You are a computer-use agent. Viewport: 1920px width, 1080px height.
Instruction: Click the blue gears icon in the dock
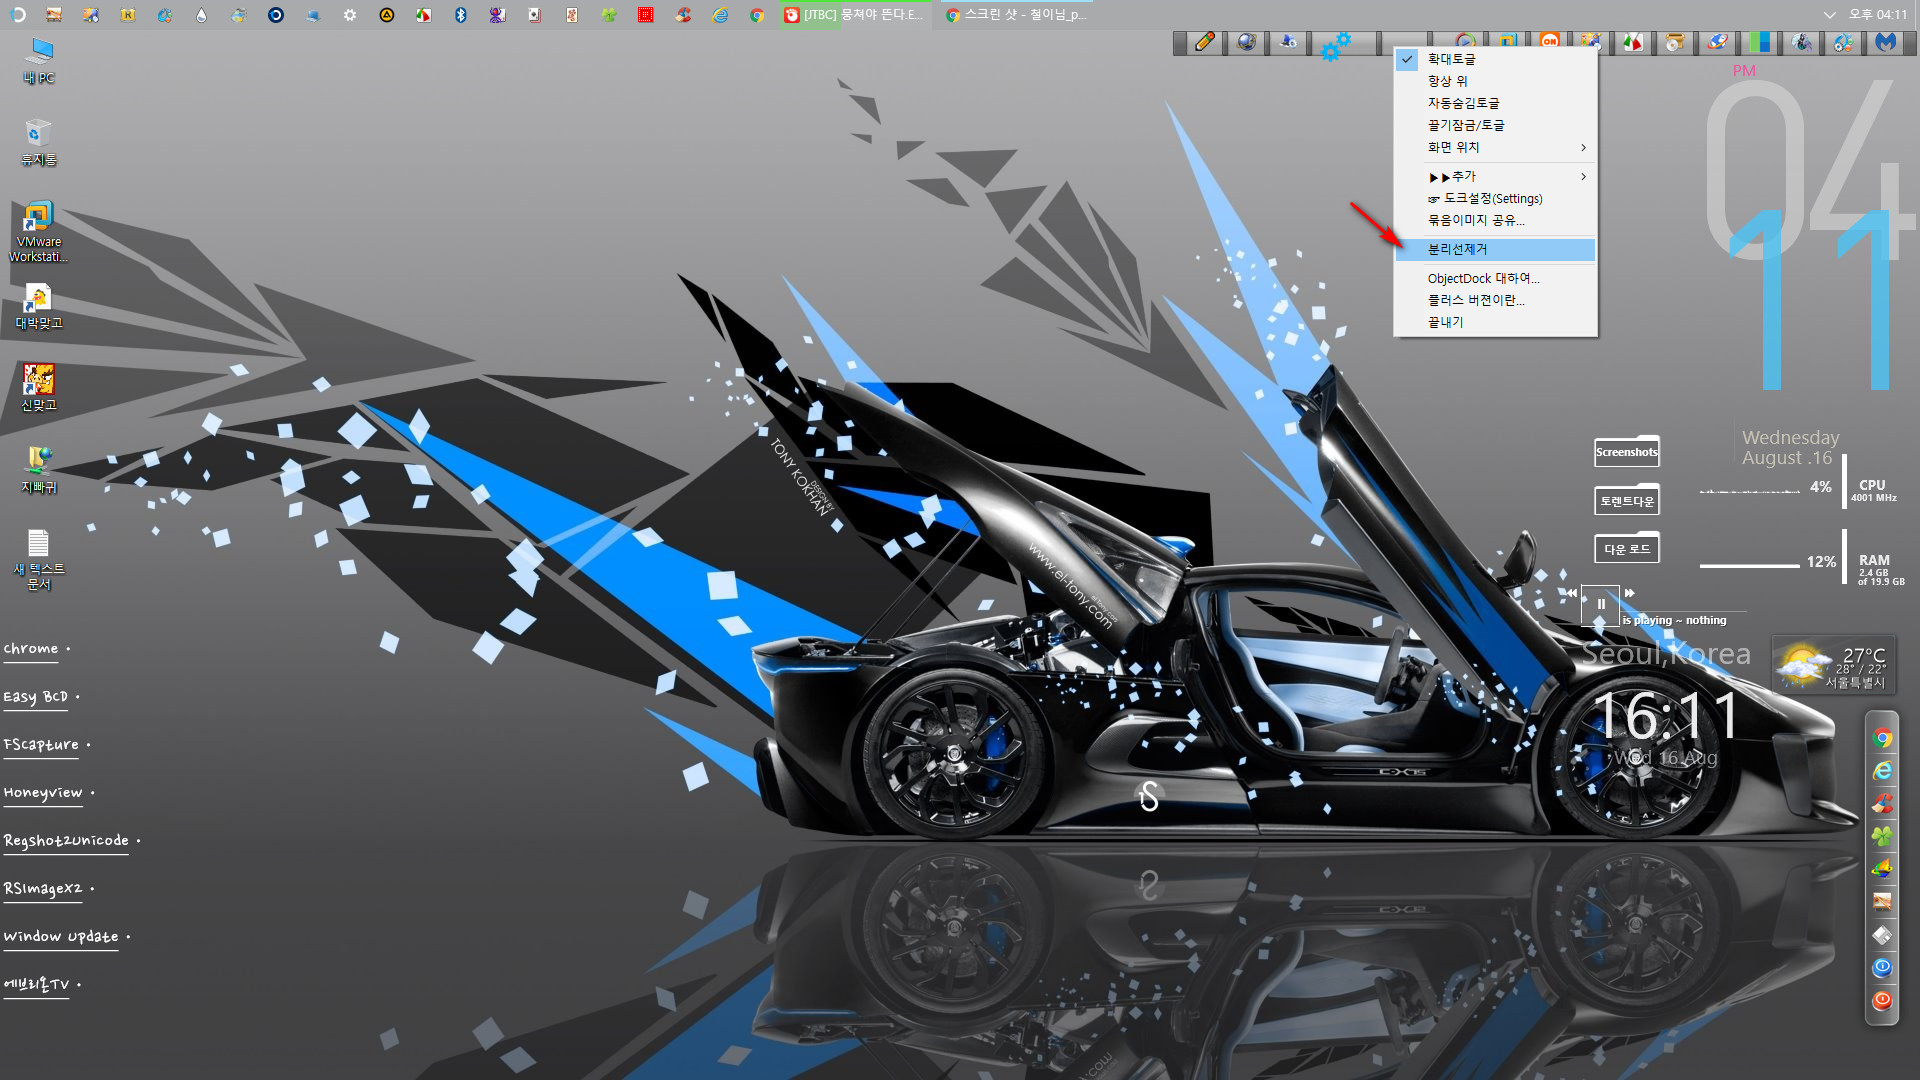(1334, 45)
